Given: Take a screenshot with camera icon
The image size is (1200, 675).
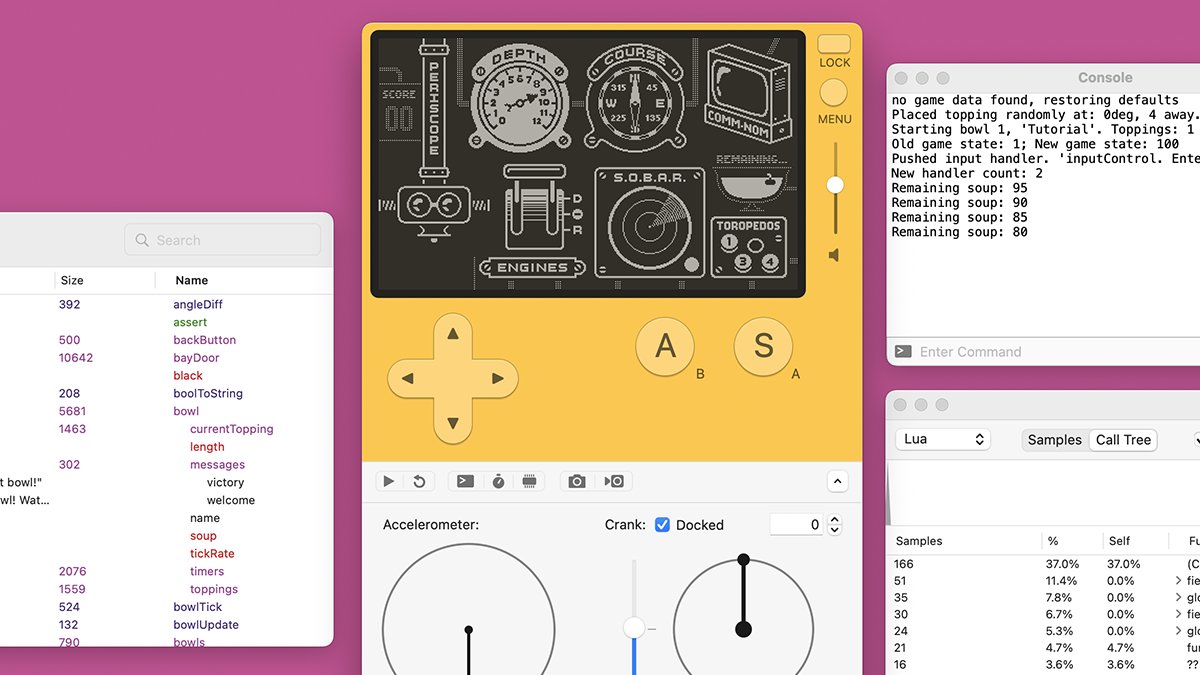Looking at the screenshot, I should 577,481.
